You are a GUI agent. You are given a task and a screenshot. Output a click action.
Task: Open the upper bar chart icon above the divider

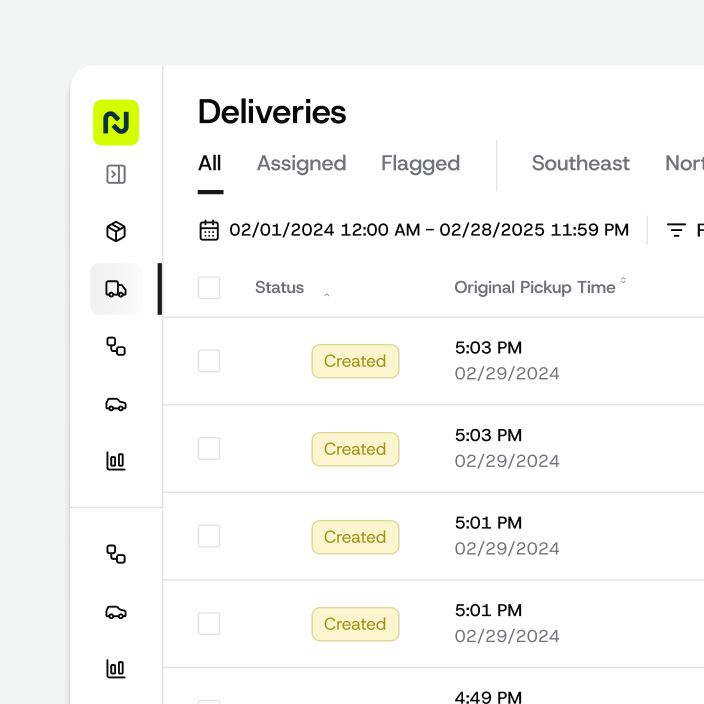coord(116,461)
